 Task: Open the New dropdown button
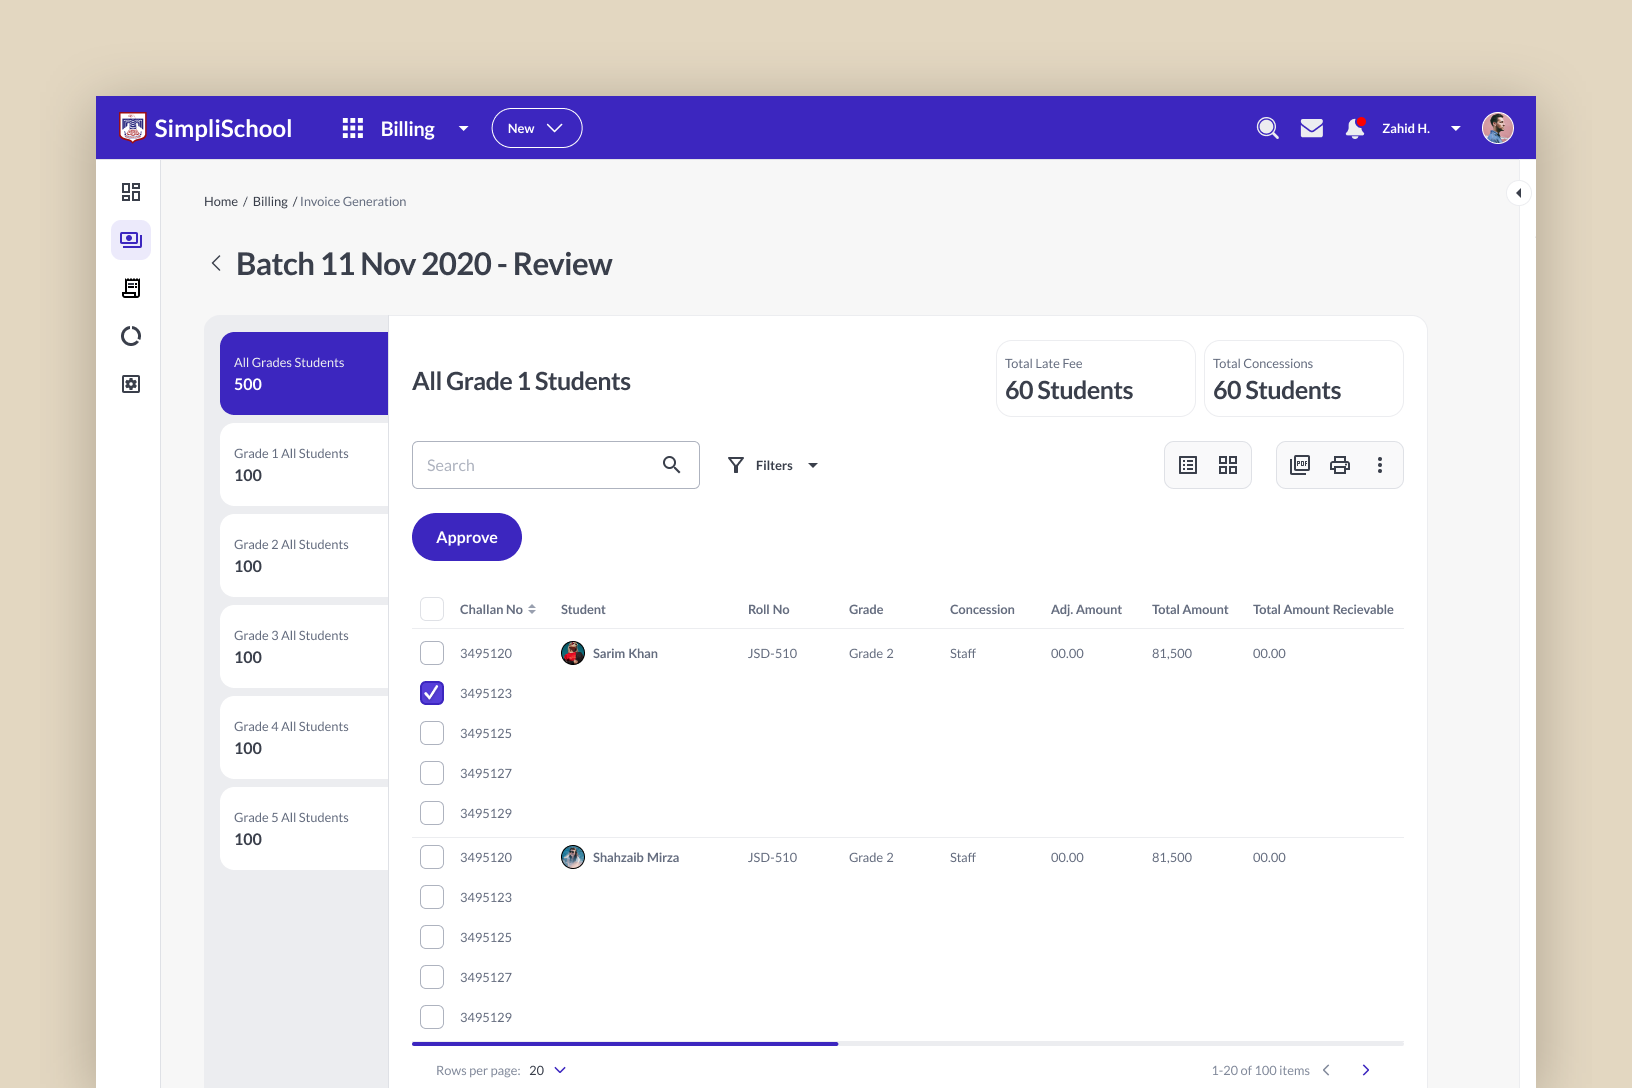tap(537, 128)
